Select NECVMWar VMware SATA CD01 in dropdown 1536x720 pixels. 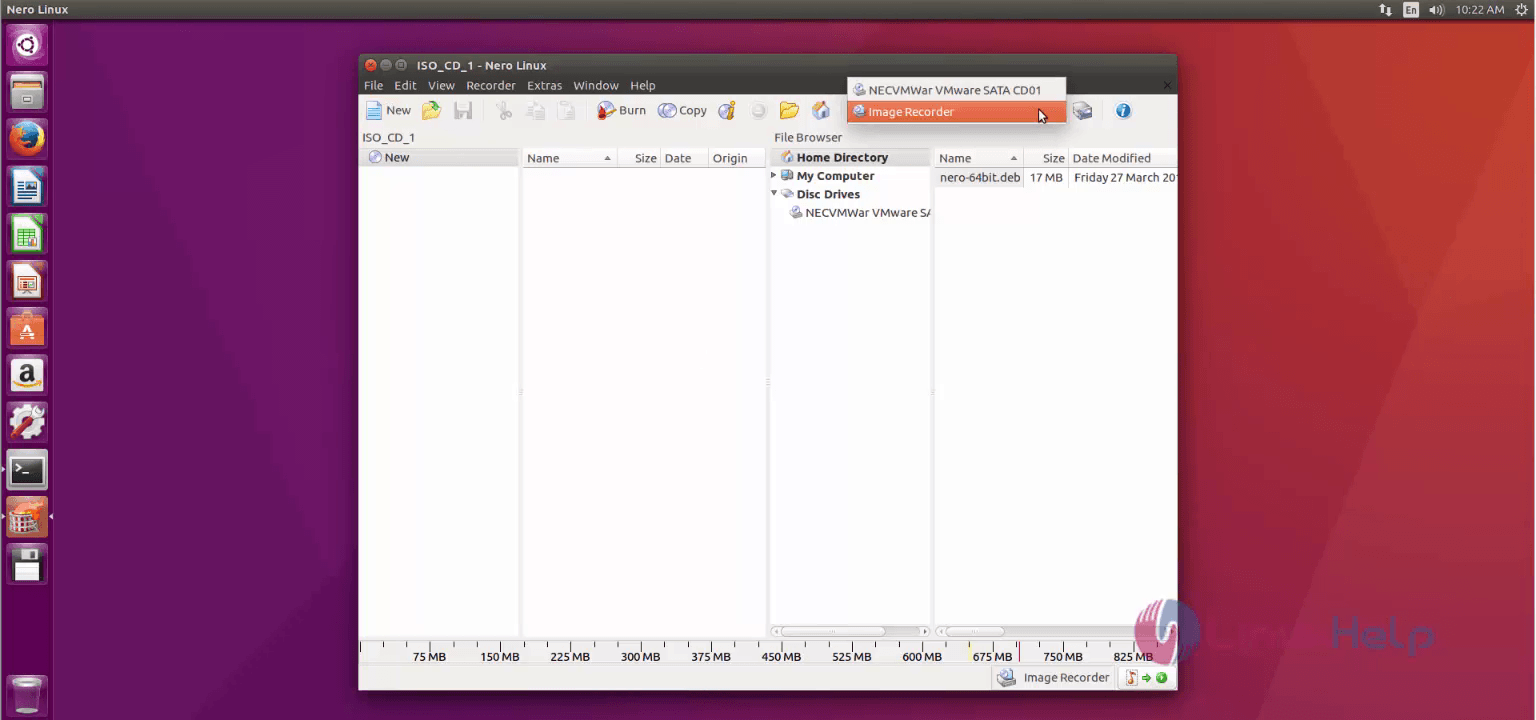coord(957,90)
